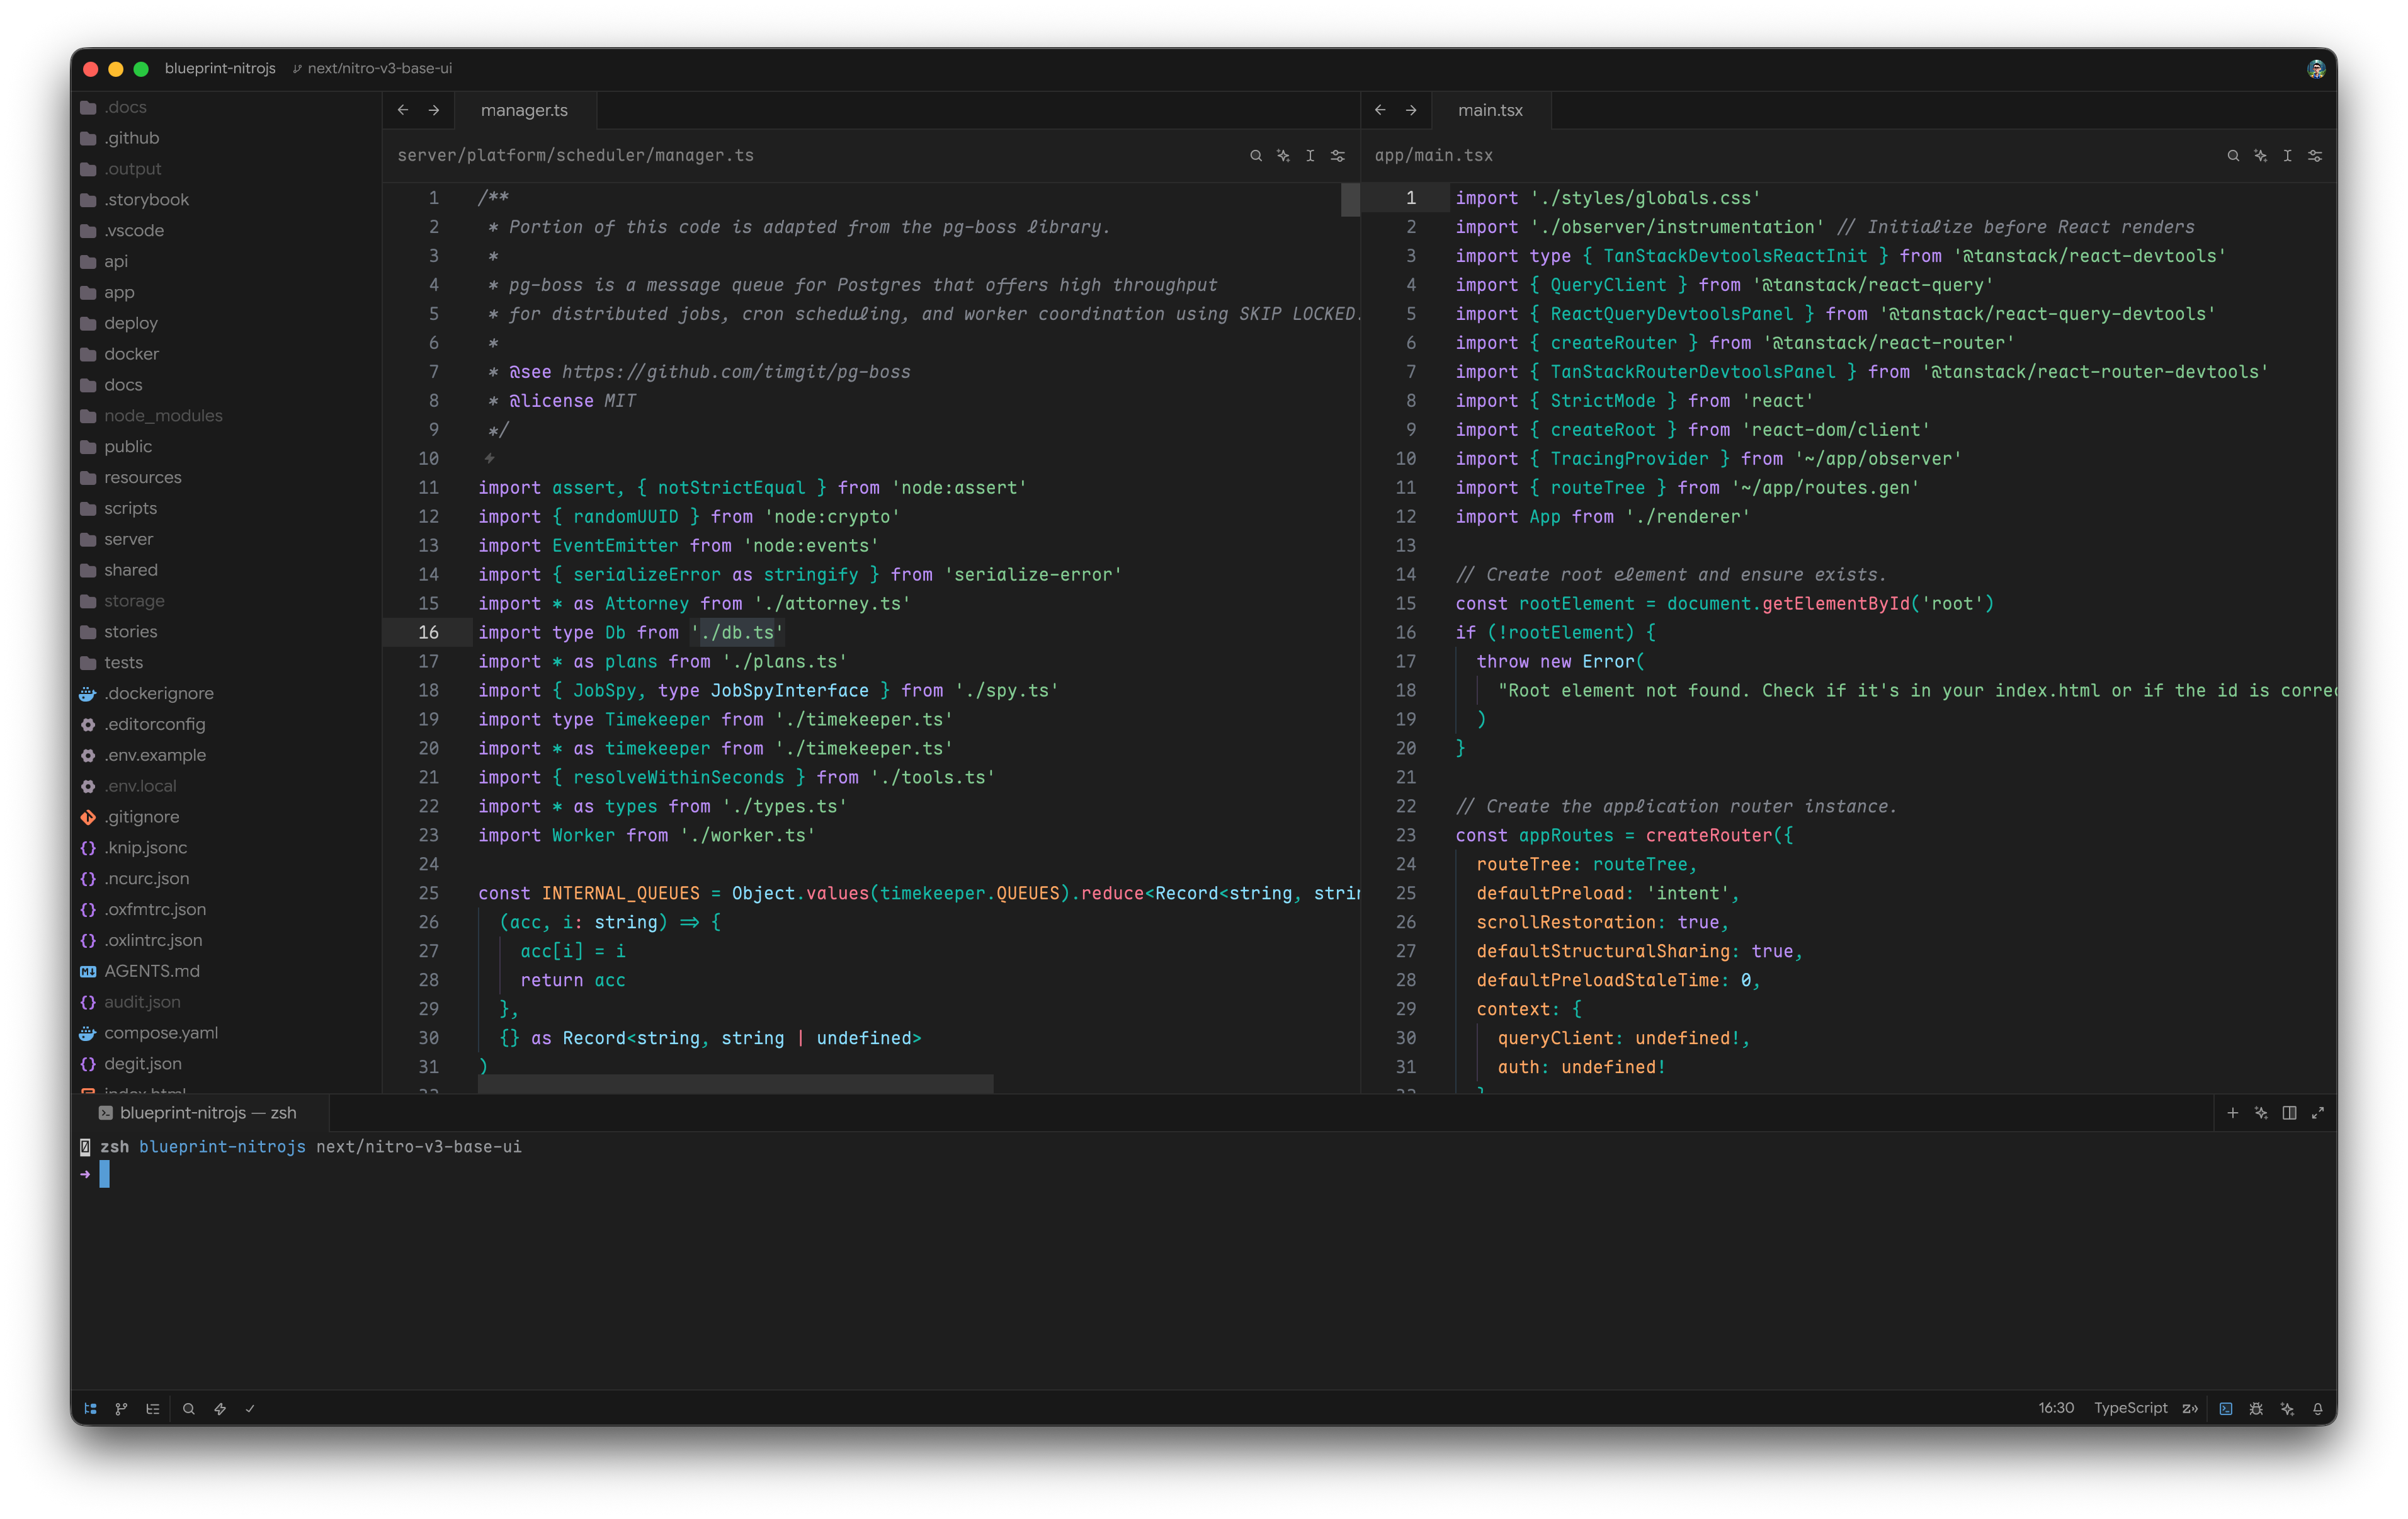2408x1519 pixels.
Task: Click the diagnostics checkmark icon
Action: coord(250,1408)
